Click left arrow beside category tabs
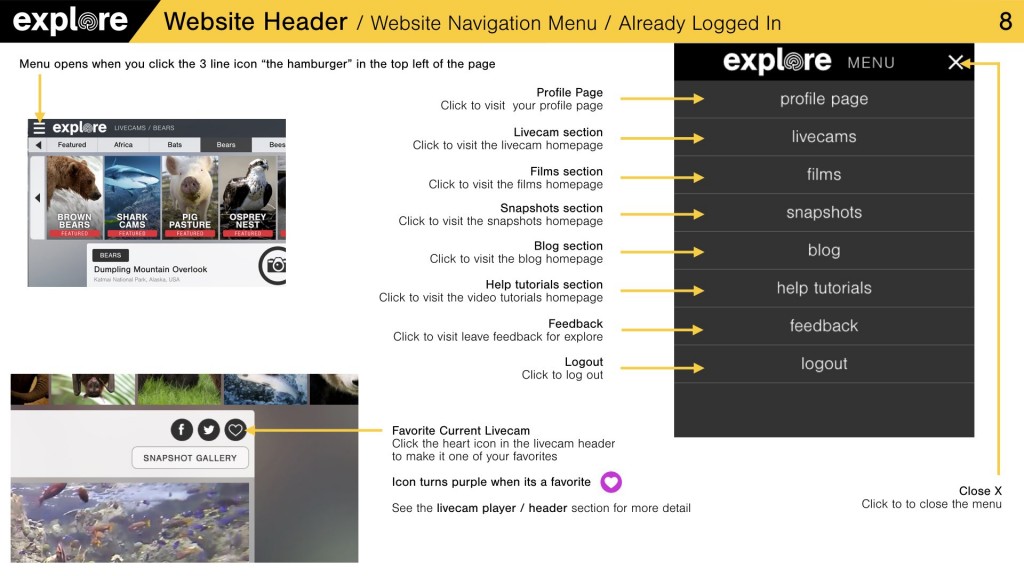The image size is (1024, 576). click(39, 145)
